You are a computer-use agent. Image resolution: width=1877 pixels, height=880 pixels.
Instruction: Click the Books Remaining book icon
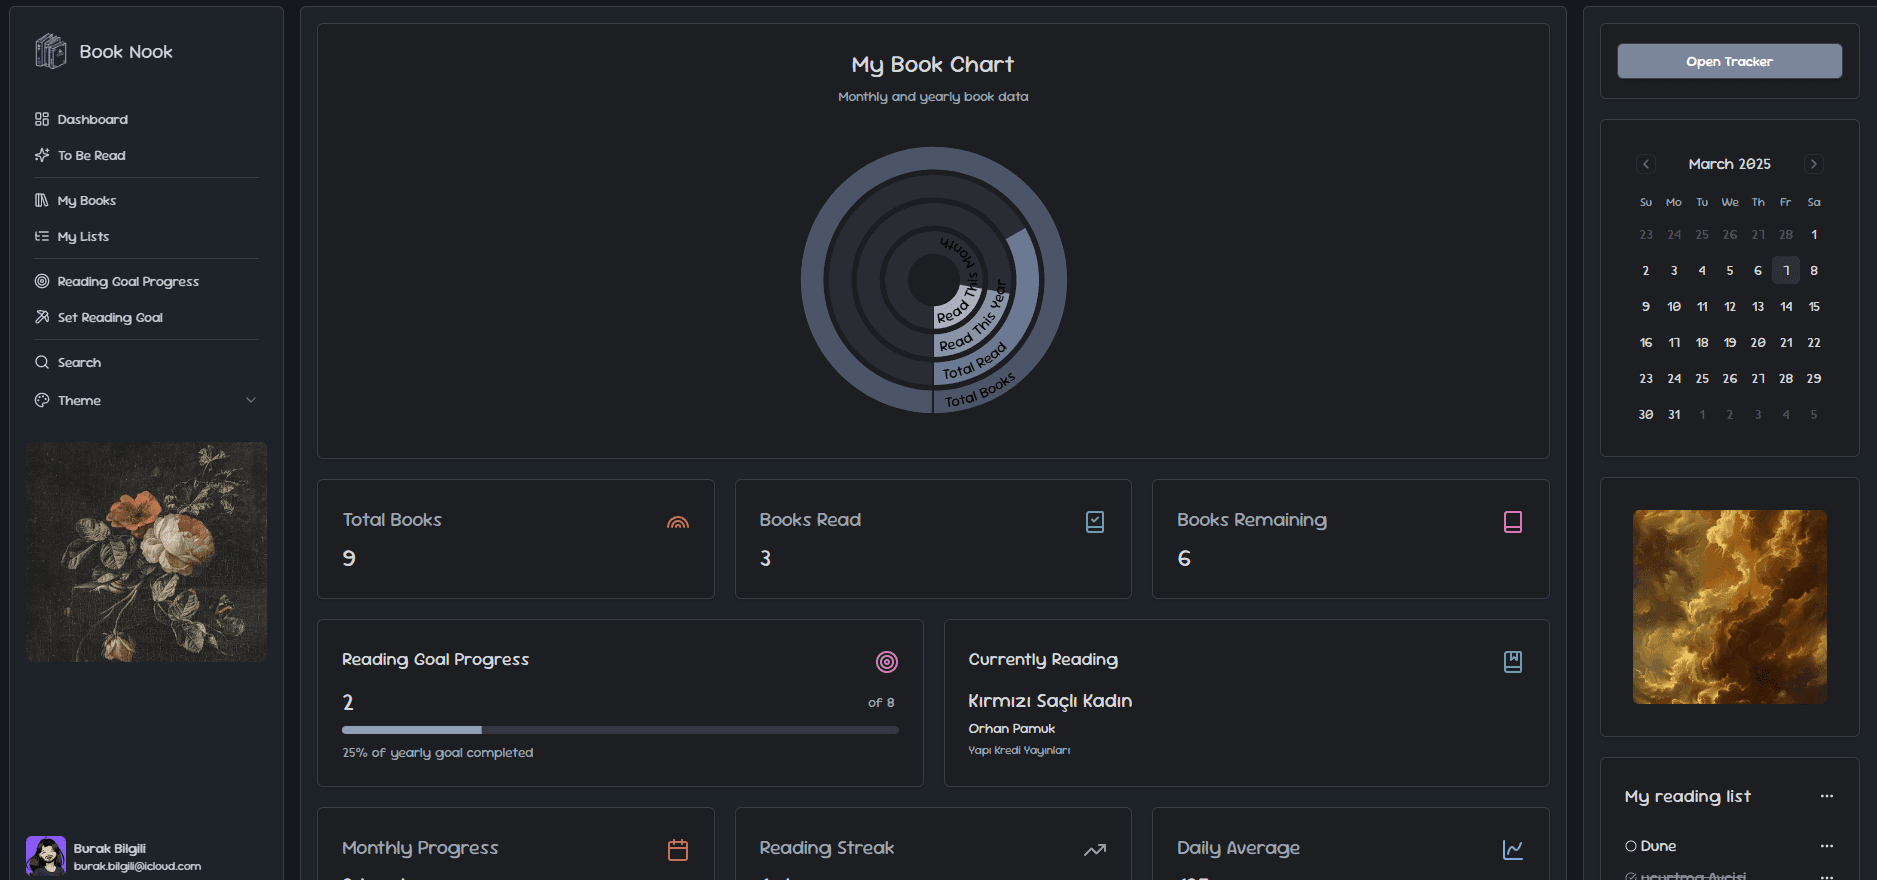click(1512, 521)
